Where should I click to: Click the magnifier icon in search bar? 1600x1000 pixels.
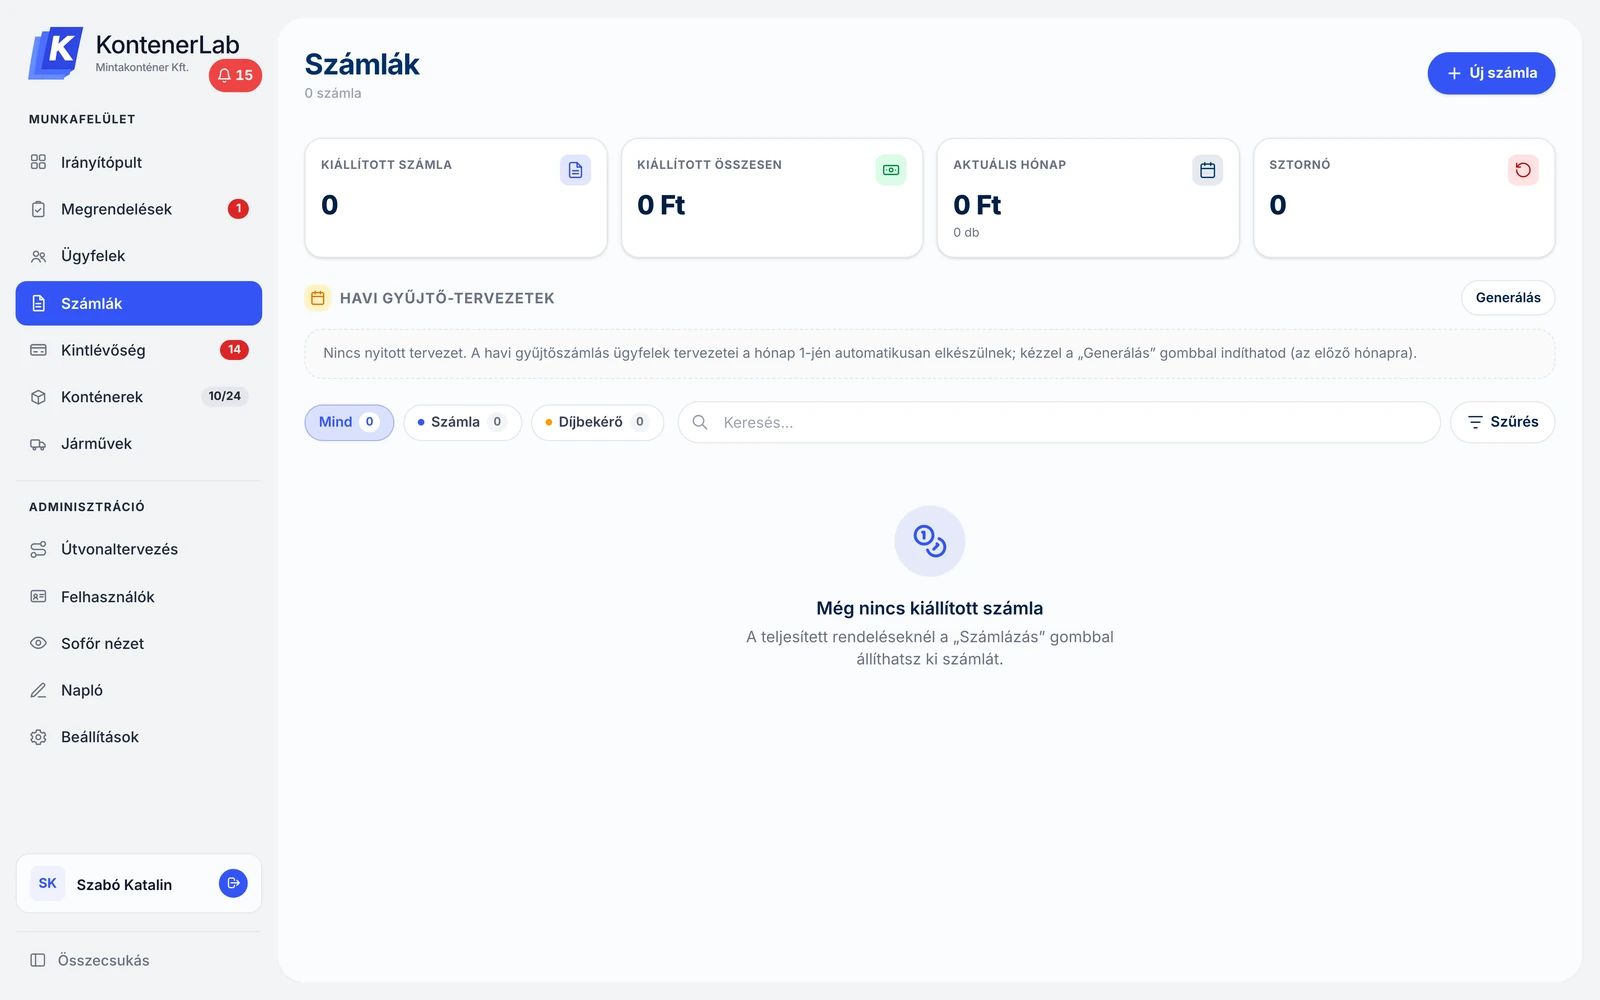[x=700, y=422]
